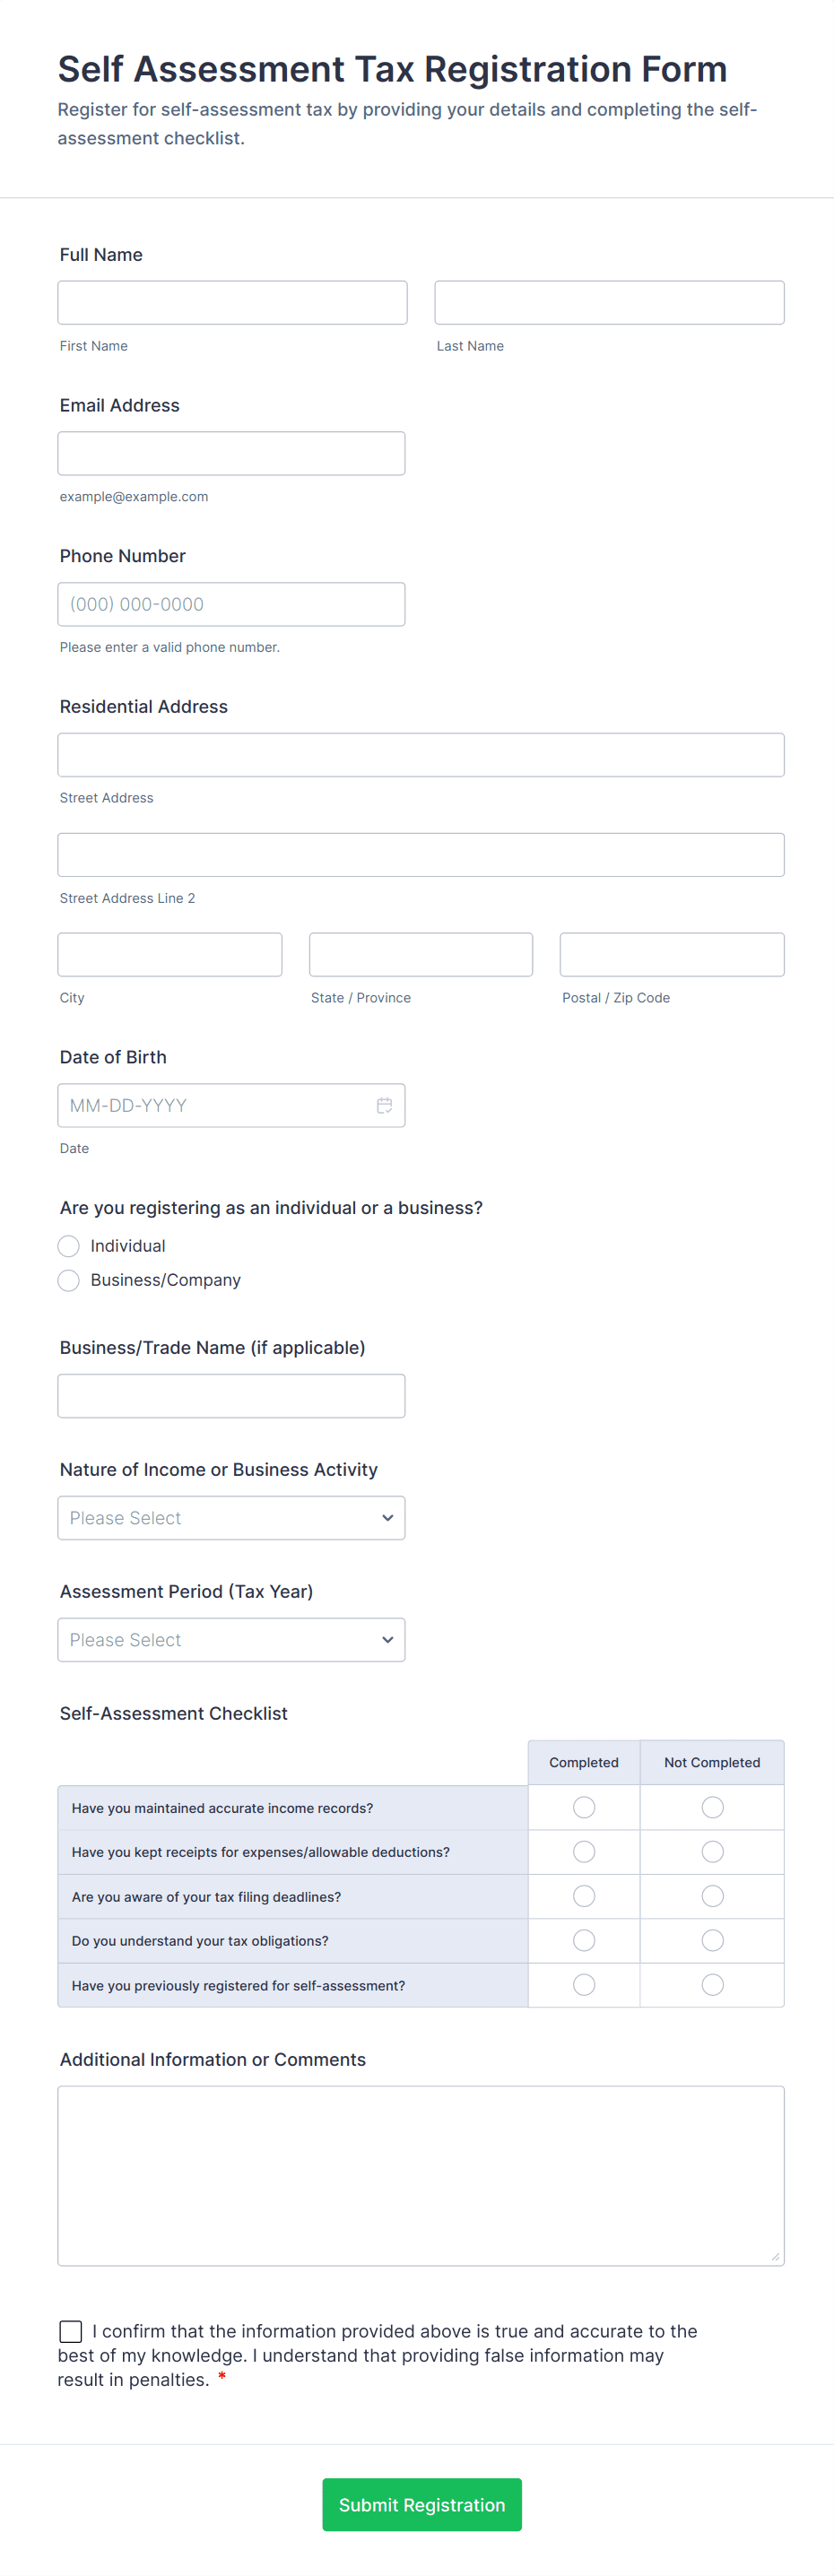Screen dimensions: 834x2576
Task: Mark previously registered question as Completed
Action: tap(584, 1985)
